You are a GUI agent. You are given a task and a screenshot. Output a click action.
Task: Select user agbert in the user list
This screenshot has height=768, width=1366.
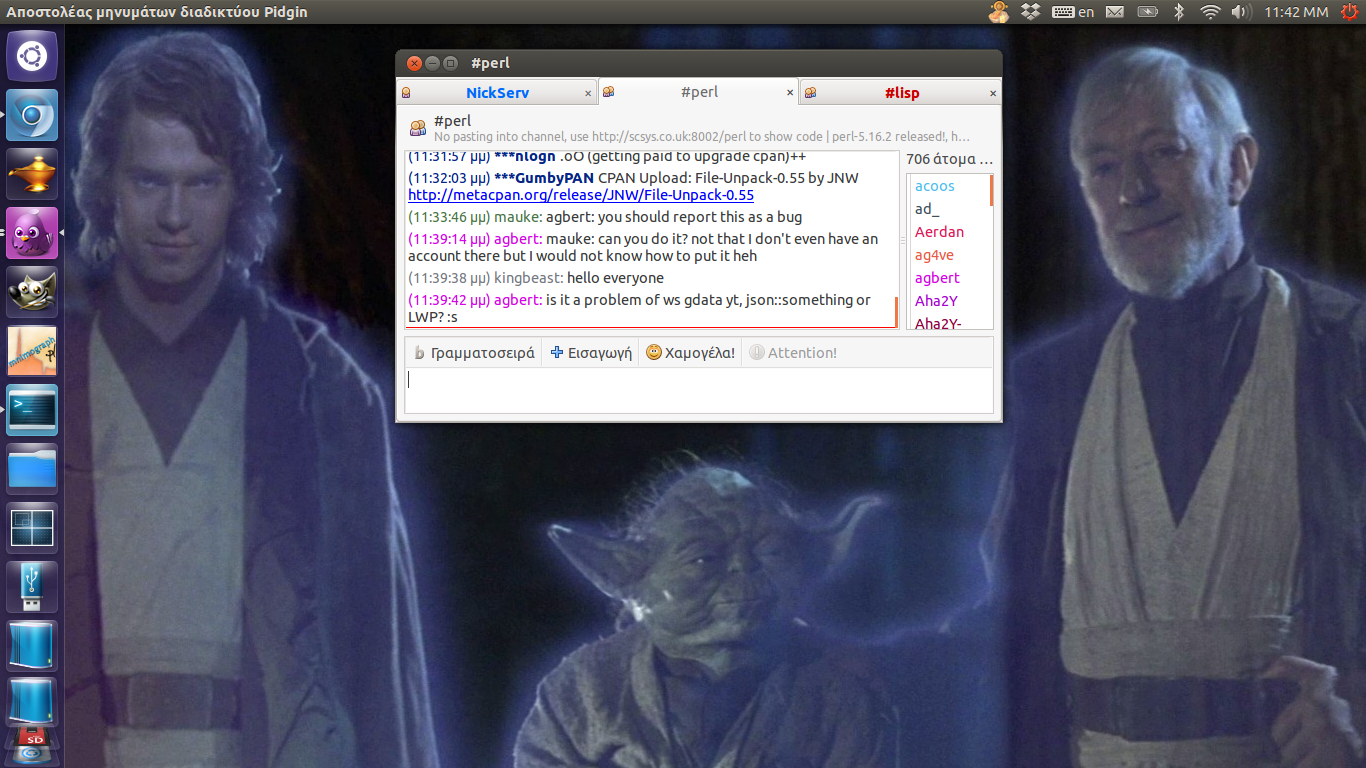[x=937, y=278]
